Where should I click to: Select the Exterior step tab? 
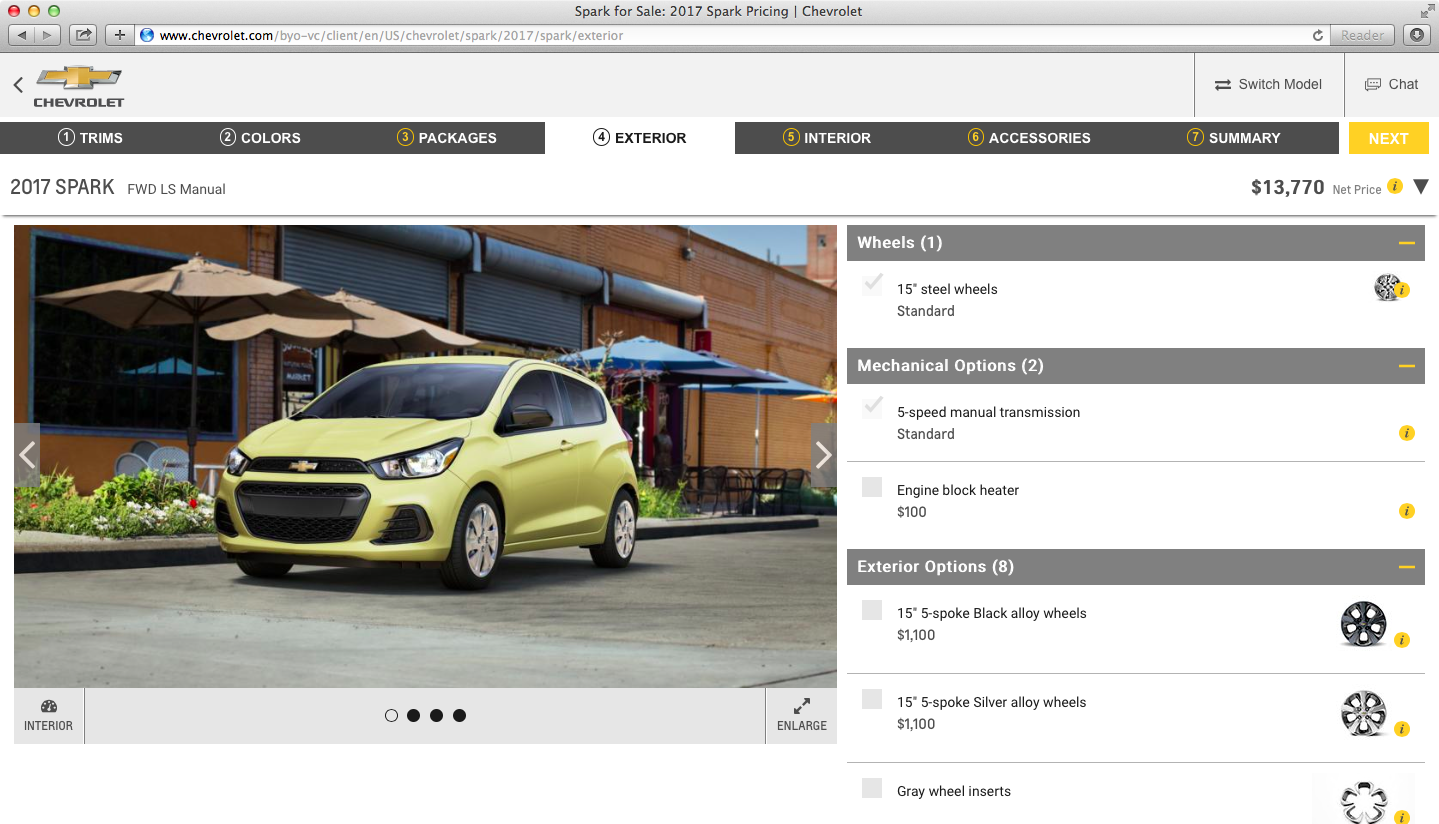(640, 138)
